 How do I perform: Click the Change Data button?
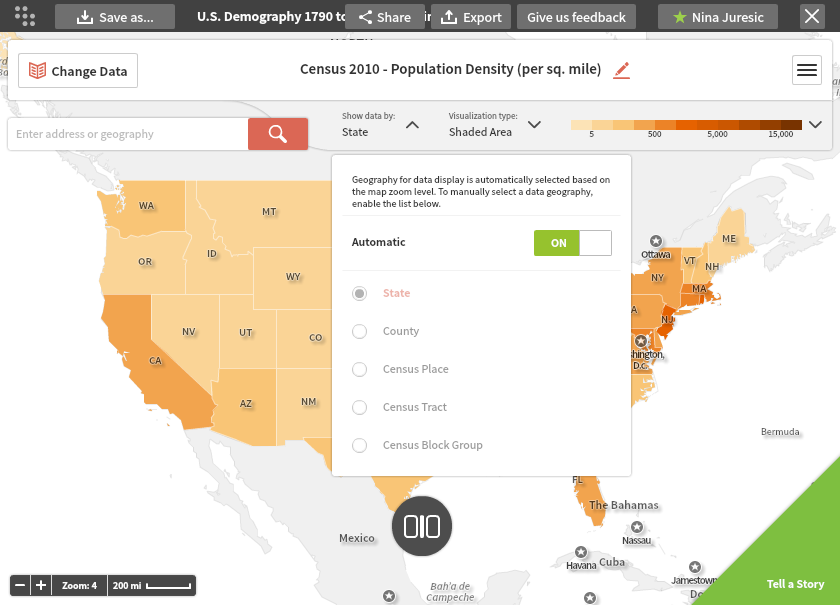78,71
